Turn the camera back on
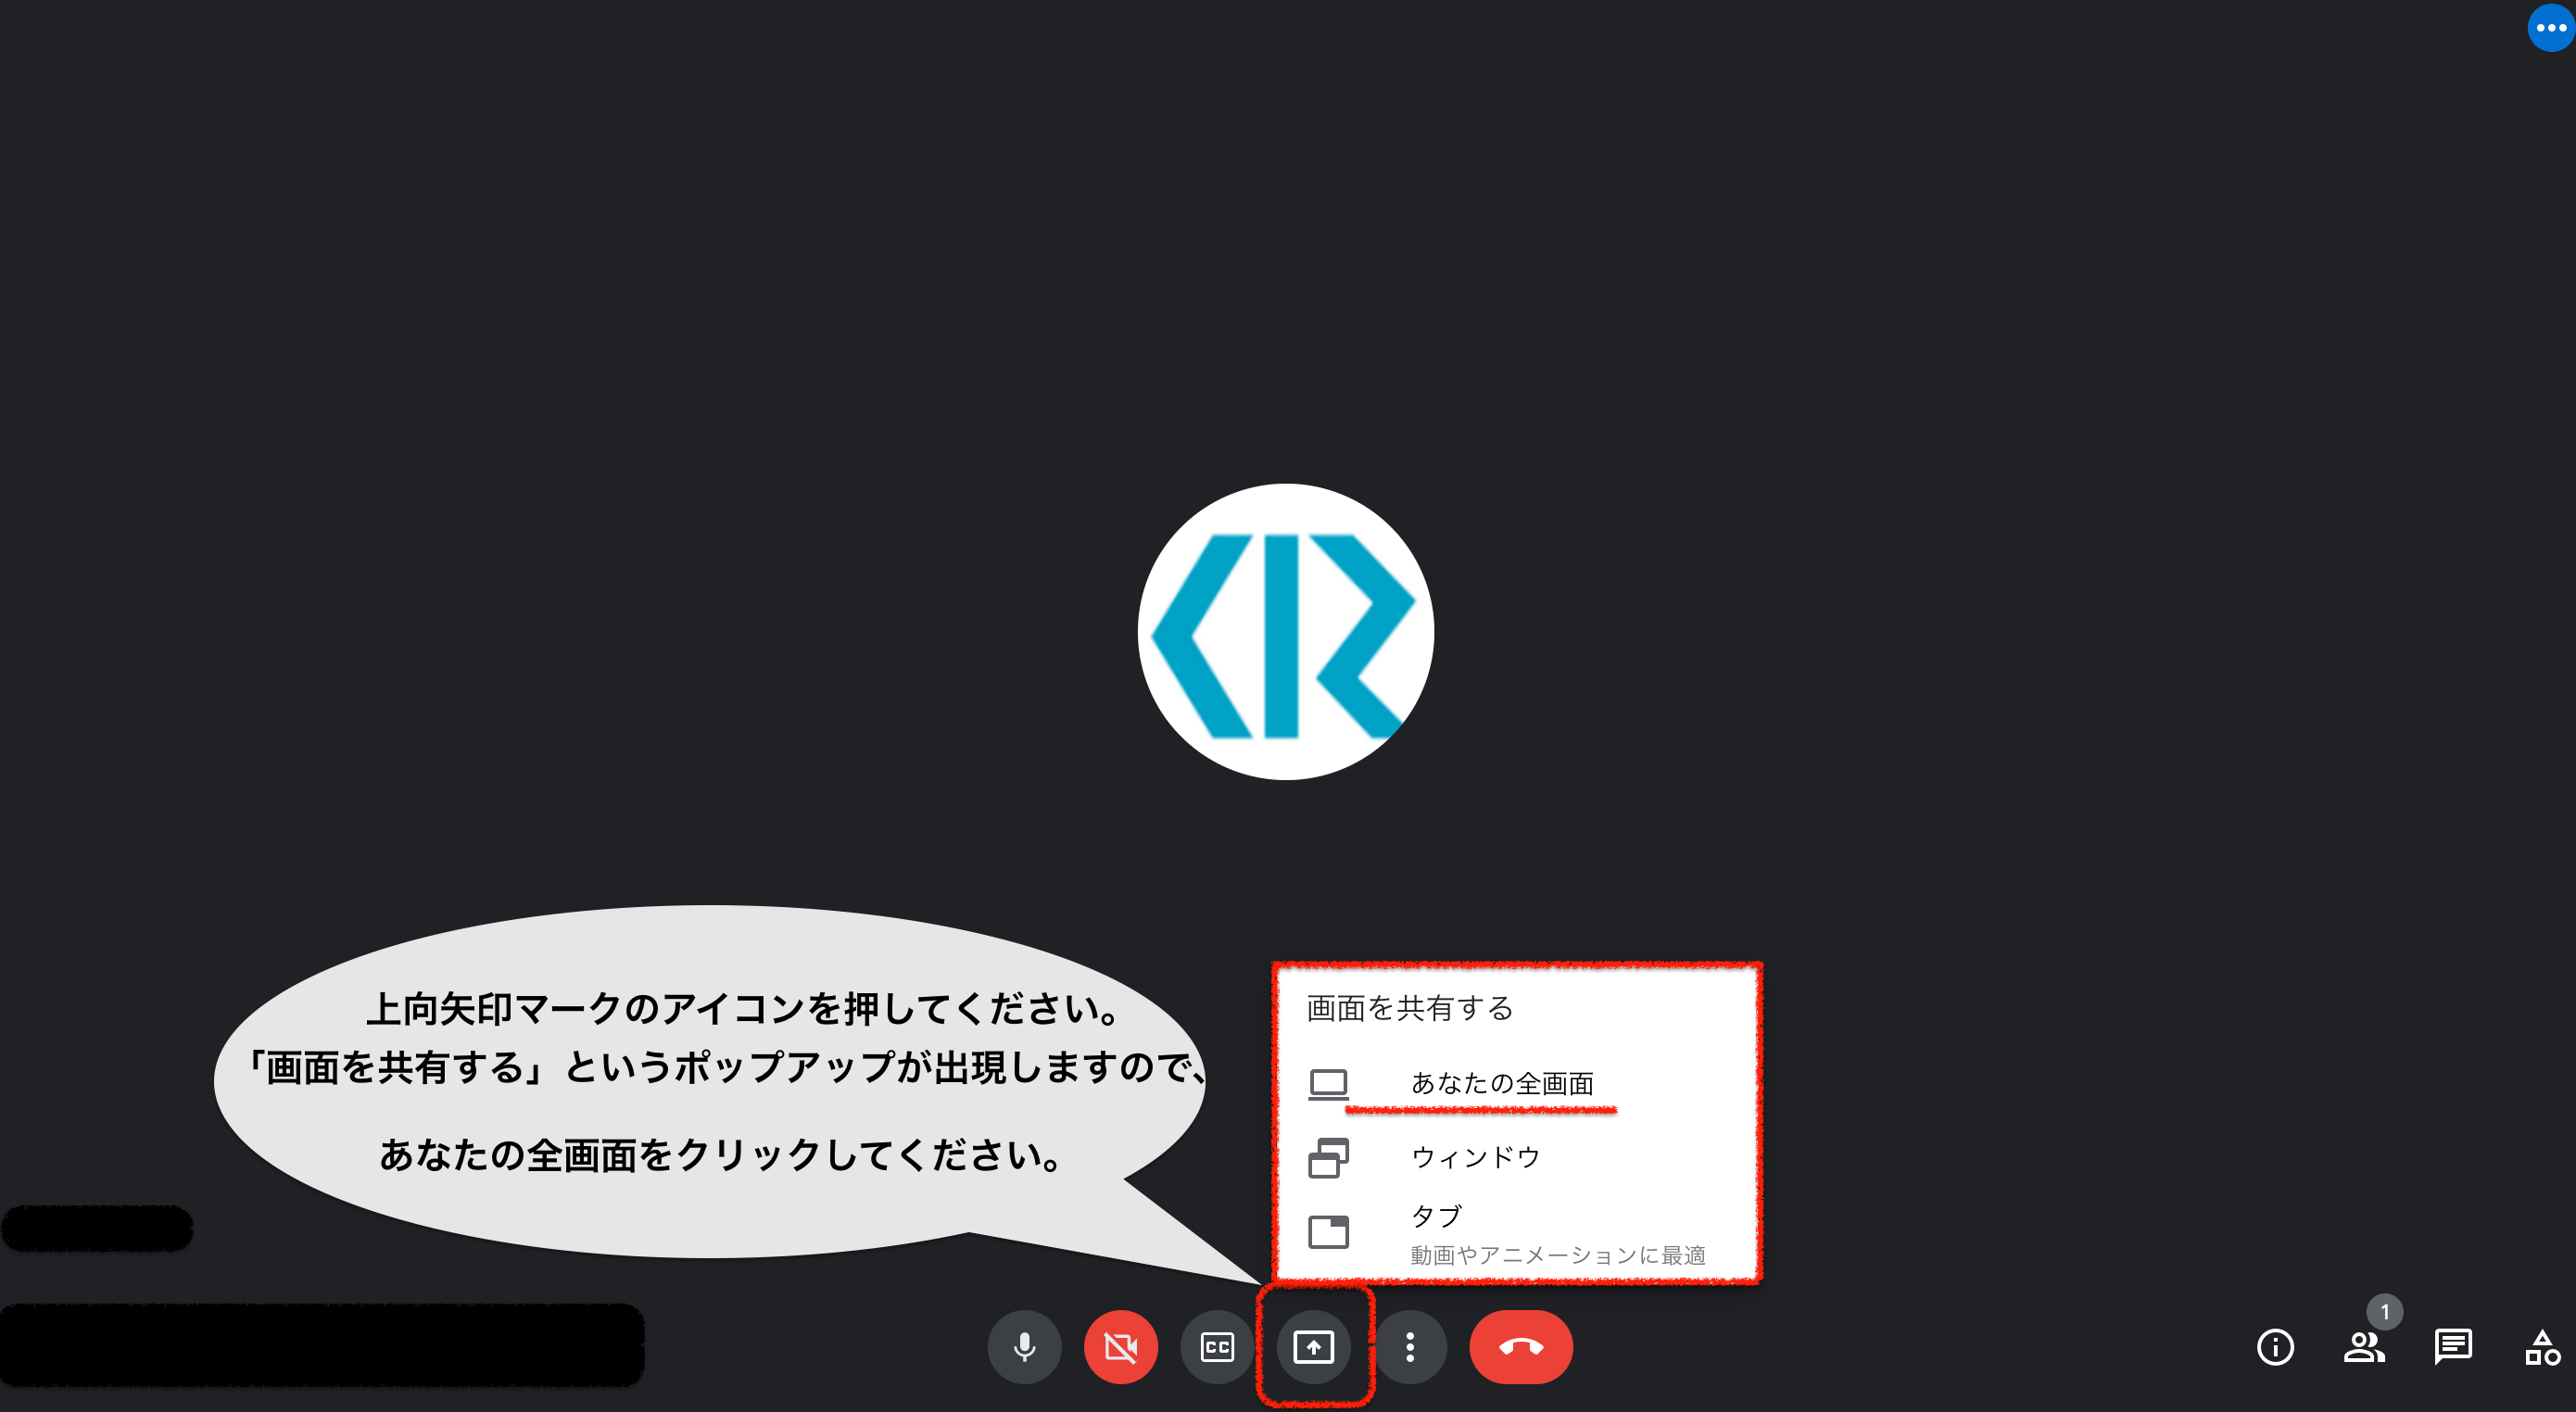Screen dimensions: 2576x1412 (1120, 1347)
